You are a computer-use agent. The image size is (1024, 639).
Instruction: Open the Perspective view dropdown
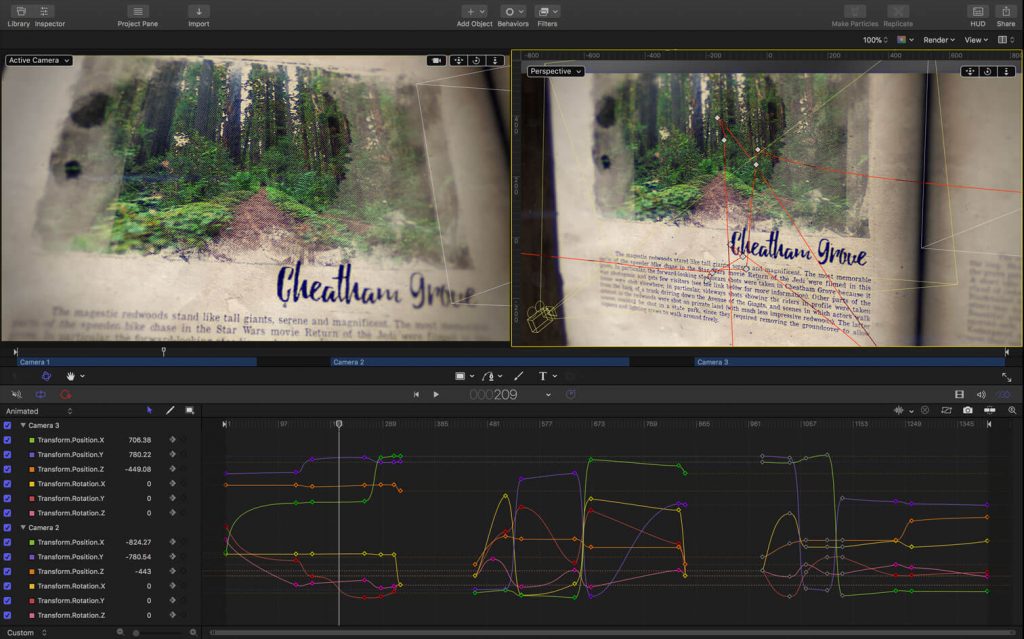pos(555,71)
